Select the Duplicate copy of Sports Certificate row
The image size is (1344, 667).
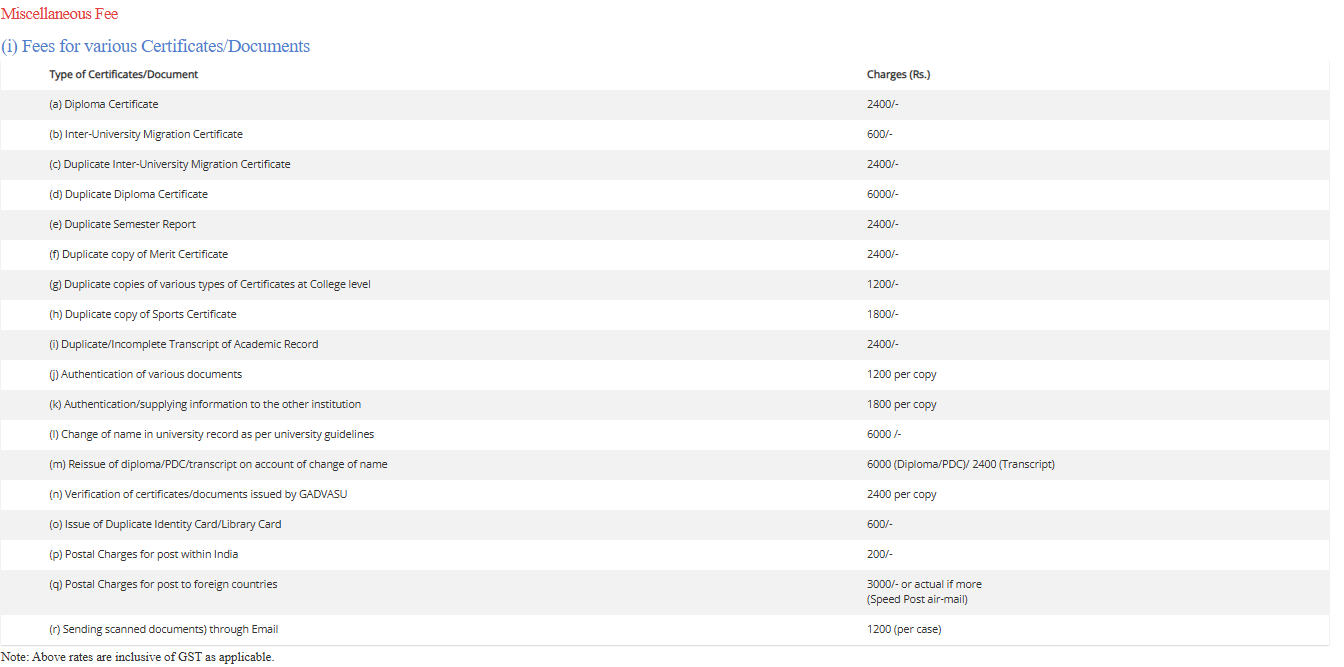[142, 315]
